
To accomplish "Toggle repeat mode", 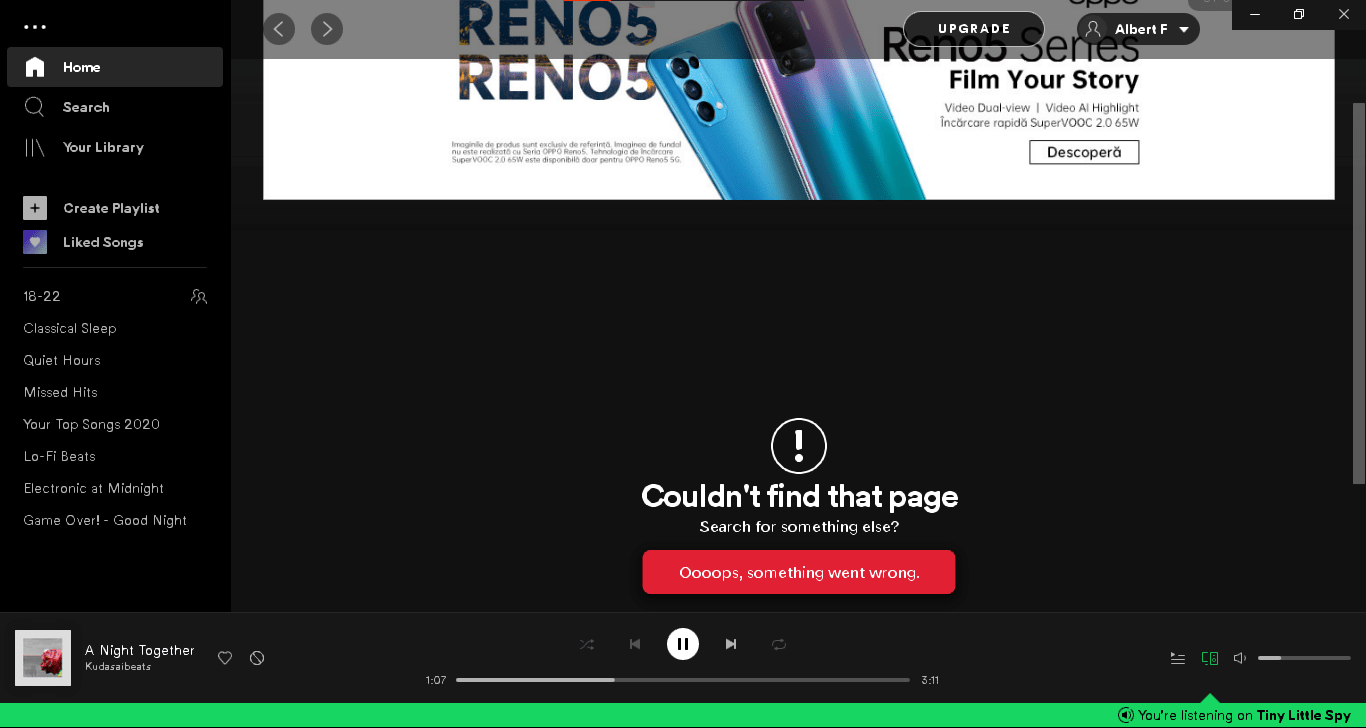I will [x=779, y=644].
